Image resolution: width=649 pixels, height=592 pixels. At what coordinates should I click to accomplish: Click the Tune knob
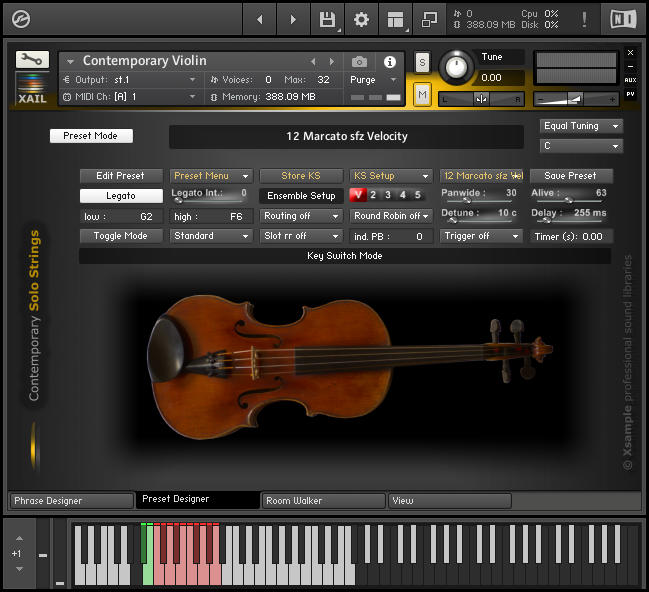(456, 67)
